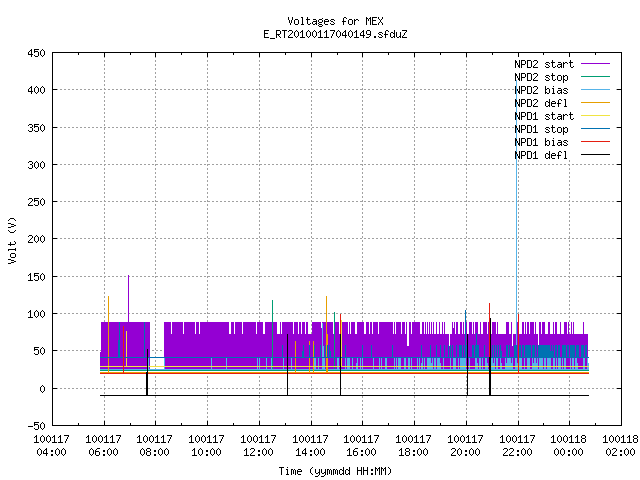Viewport: 640px width, 480px height.
Task: Select the 'NPD2 defl' legend label
Action: point(541,103)
